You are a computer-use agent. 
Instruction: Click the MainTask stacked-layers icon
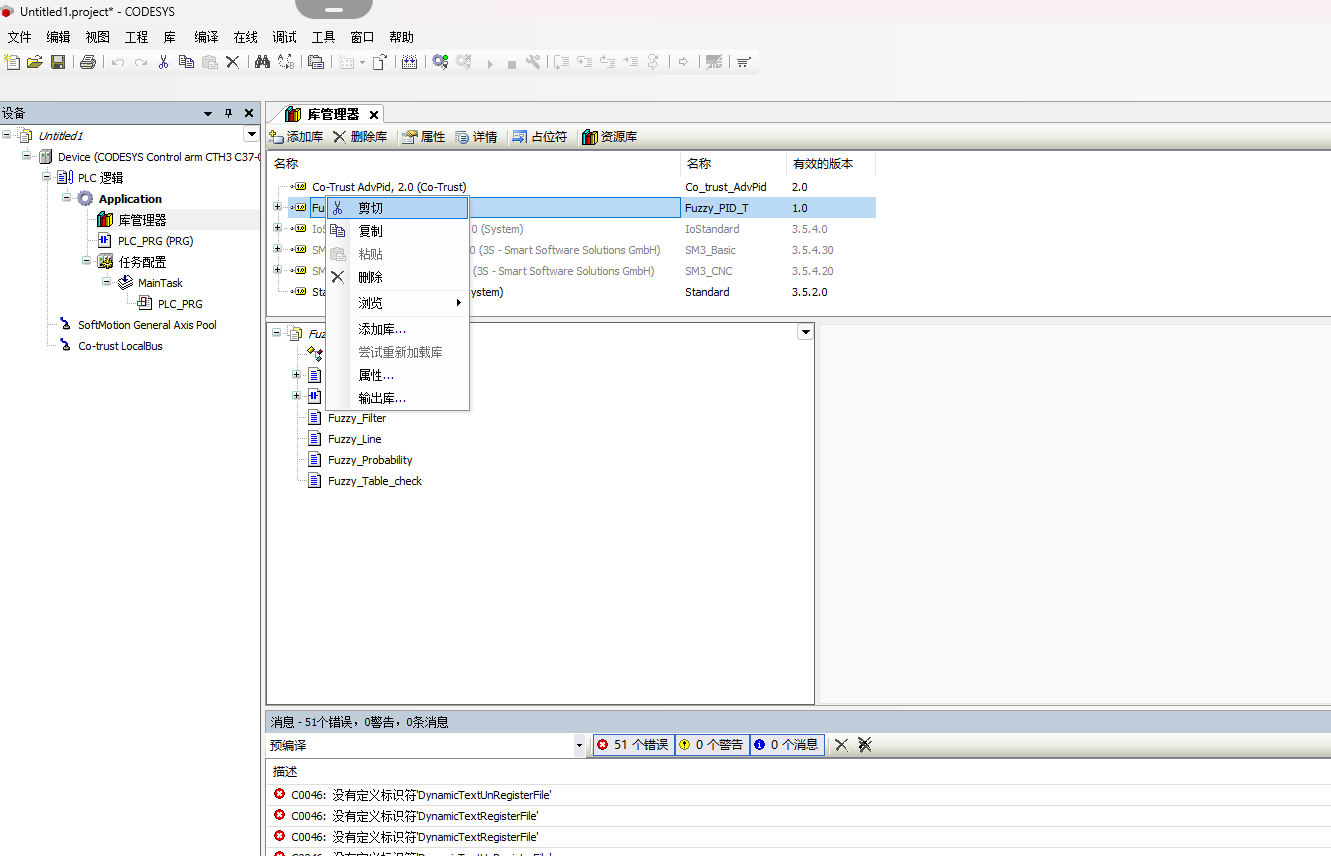[x=125, y=283]
